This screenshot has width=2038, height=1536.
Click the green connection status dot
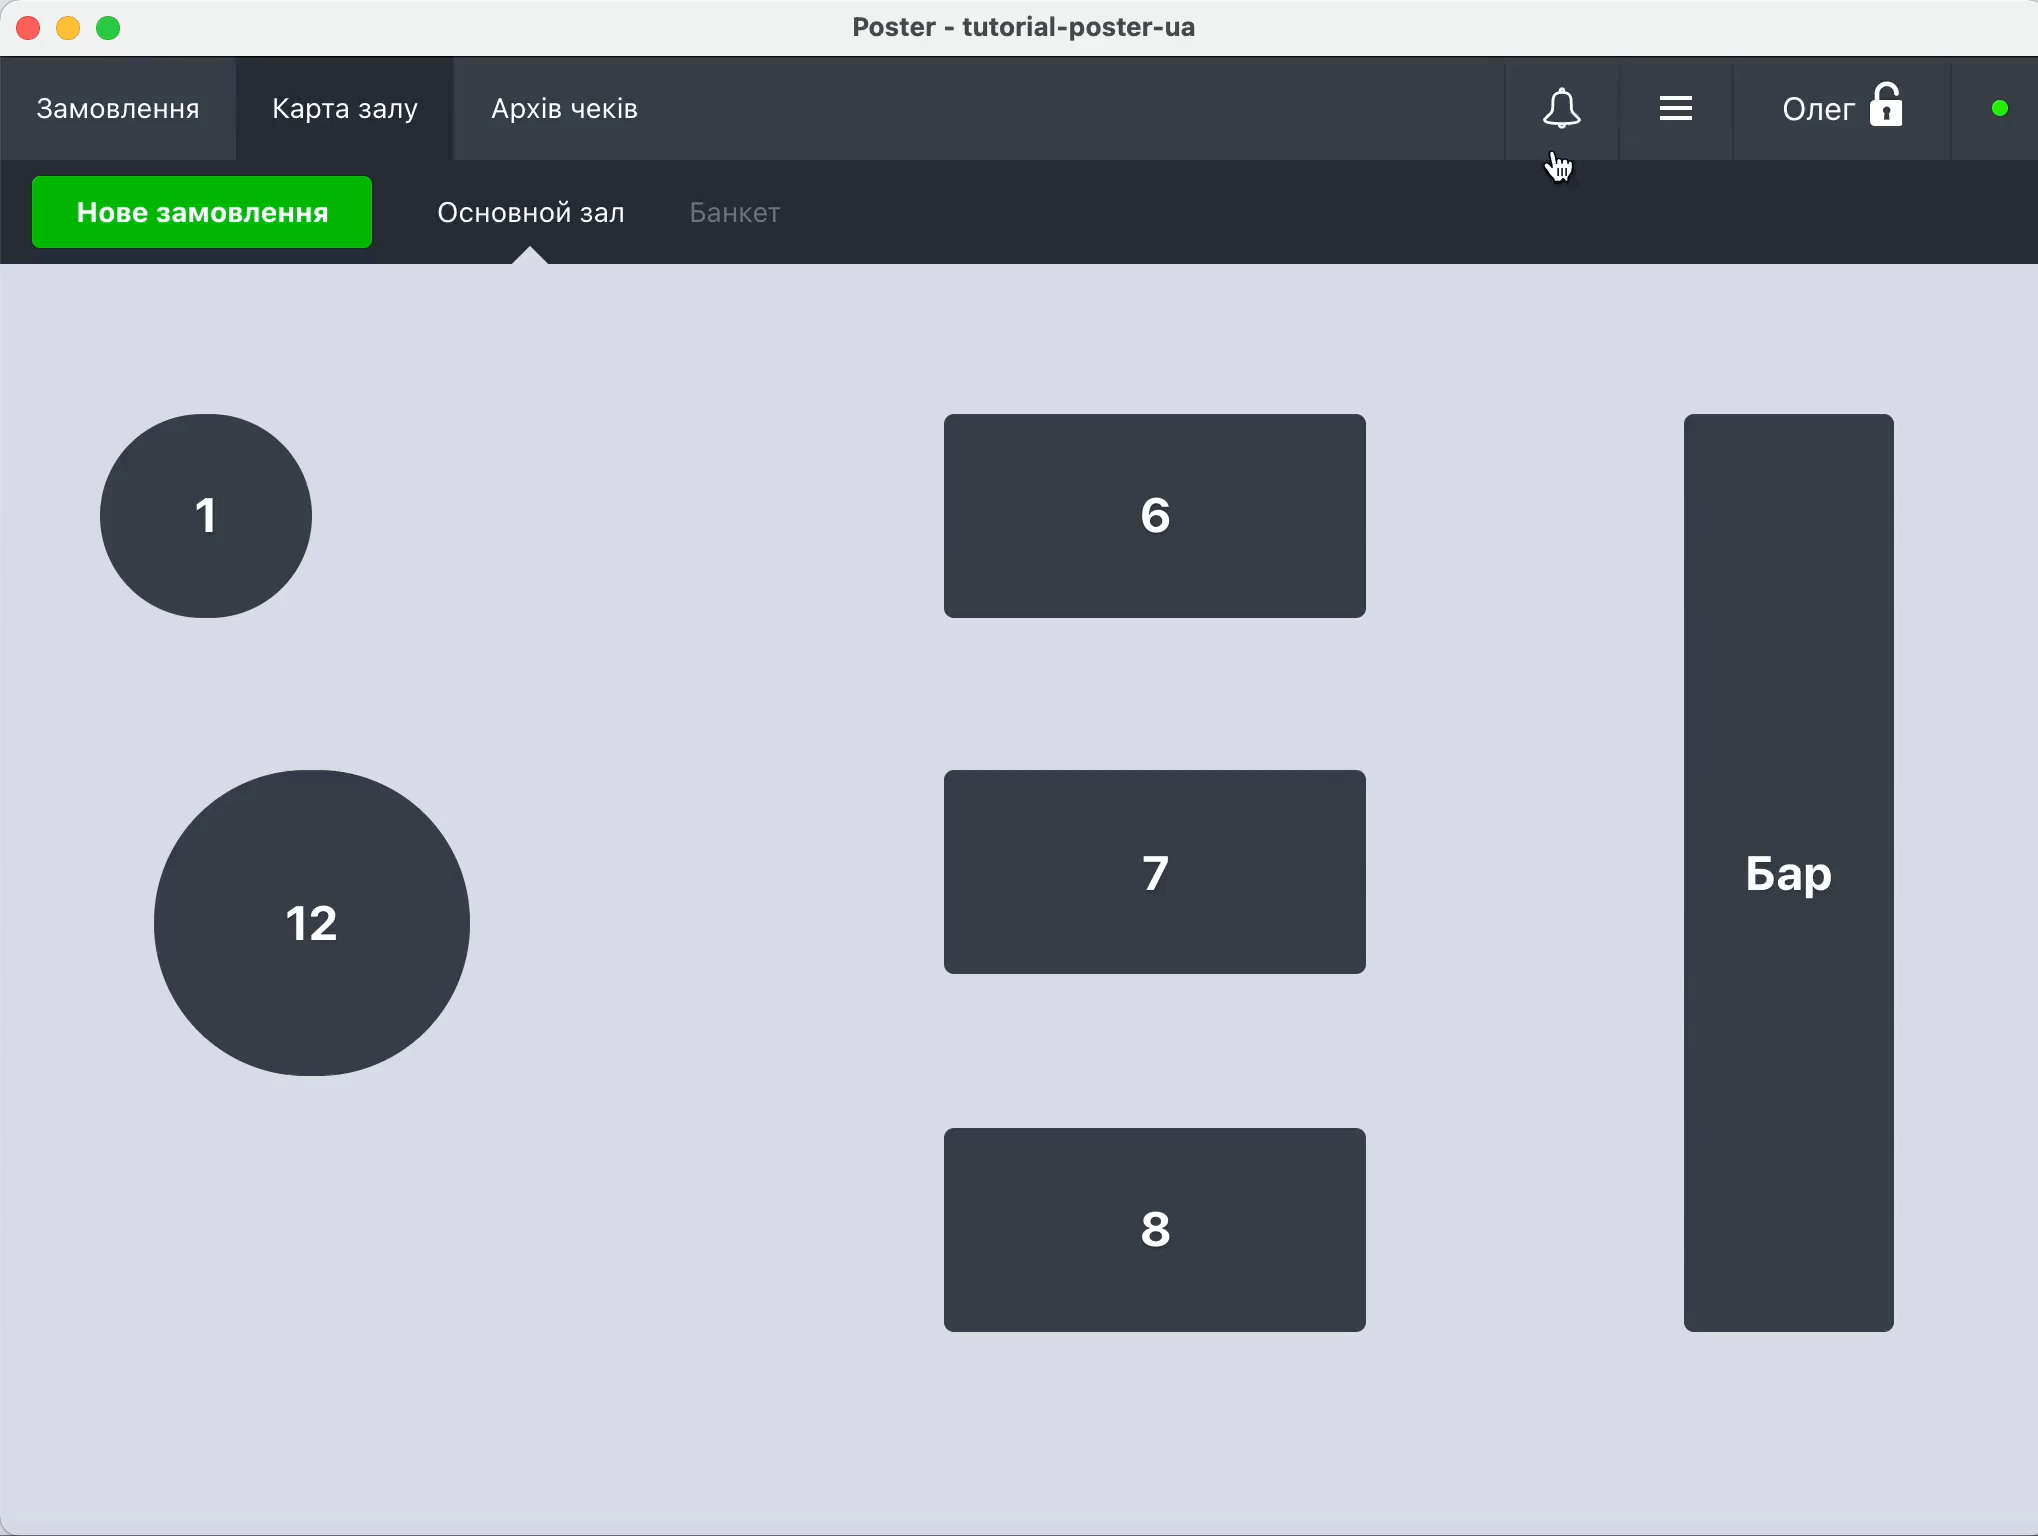pos(1999,108)
